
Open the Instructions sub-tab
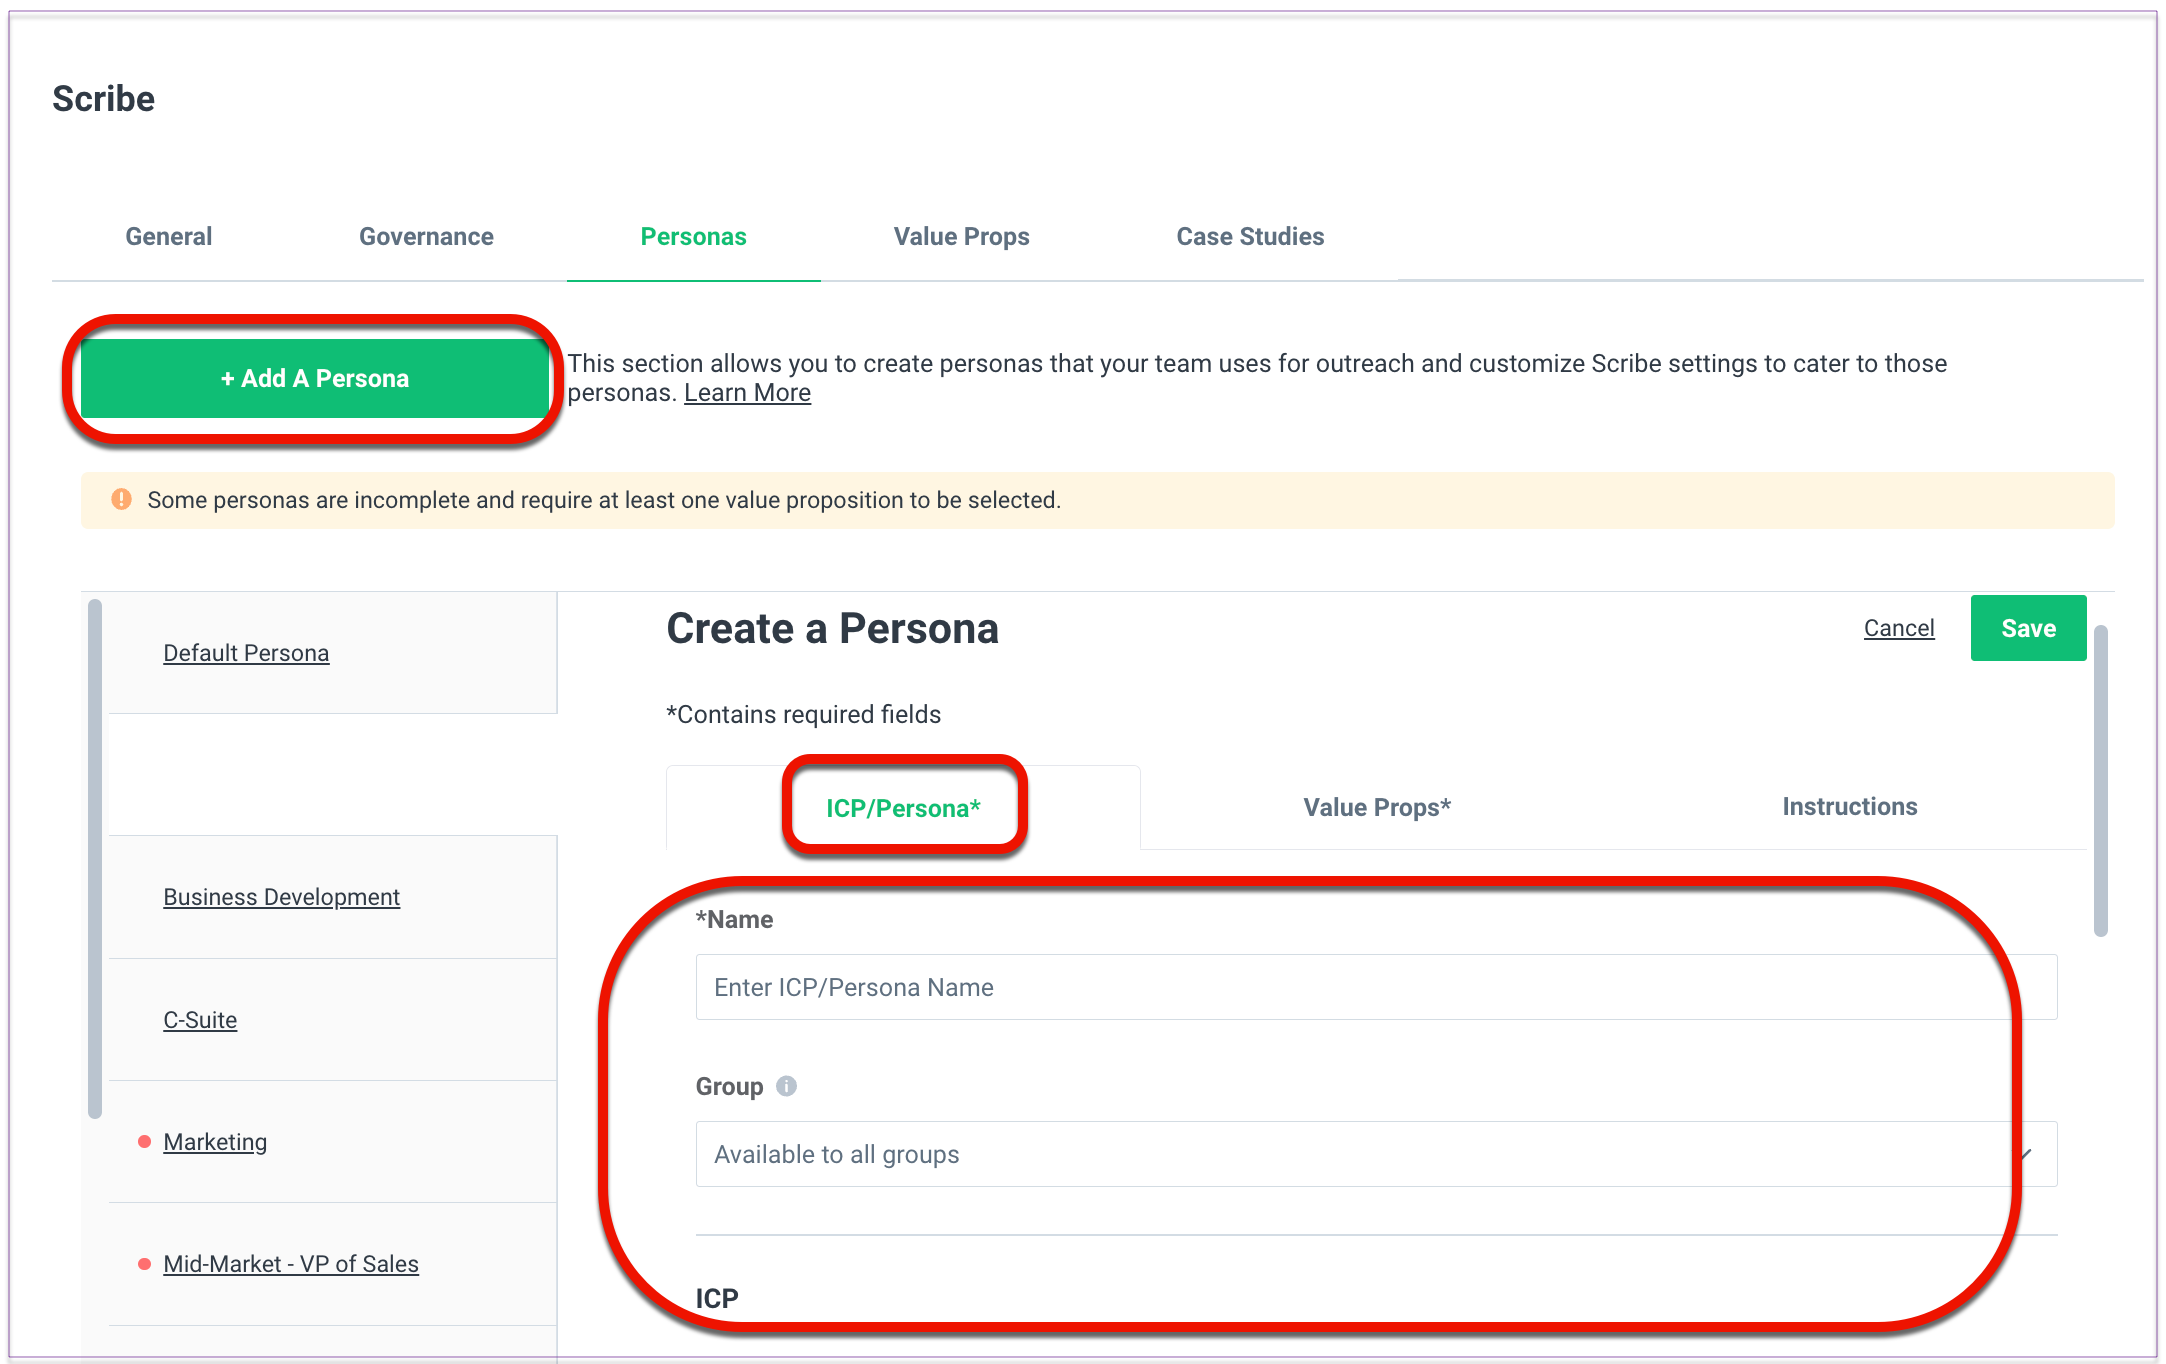point(1850,807)
